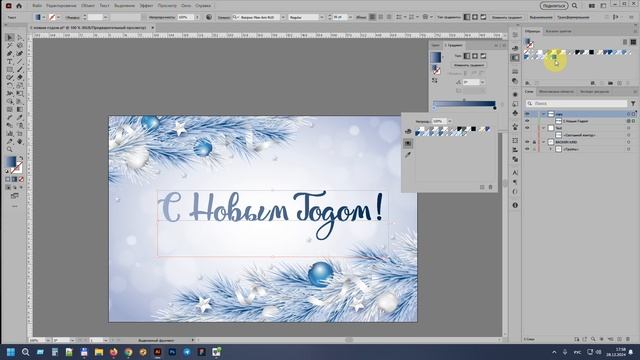Collapse the BACKGROUND layer
Screen dimensions: 640x360
[543, 142]
